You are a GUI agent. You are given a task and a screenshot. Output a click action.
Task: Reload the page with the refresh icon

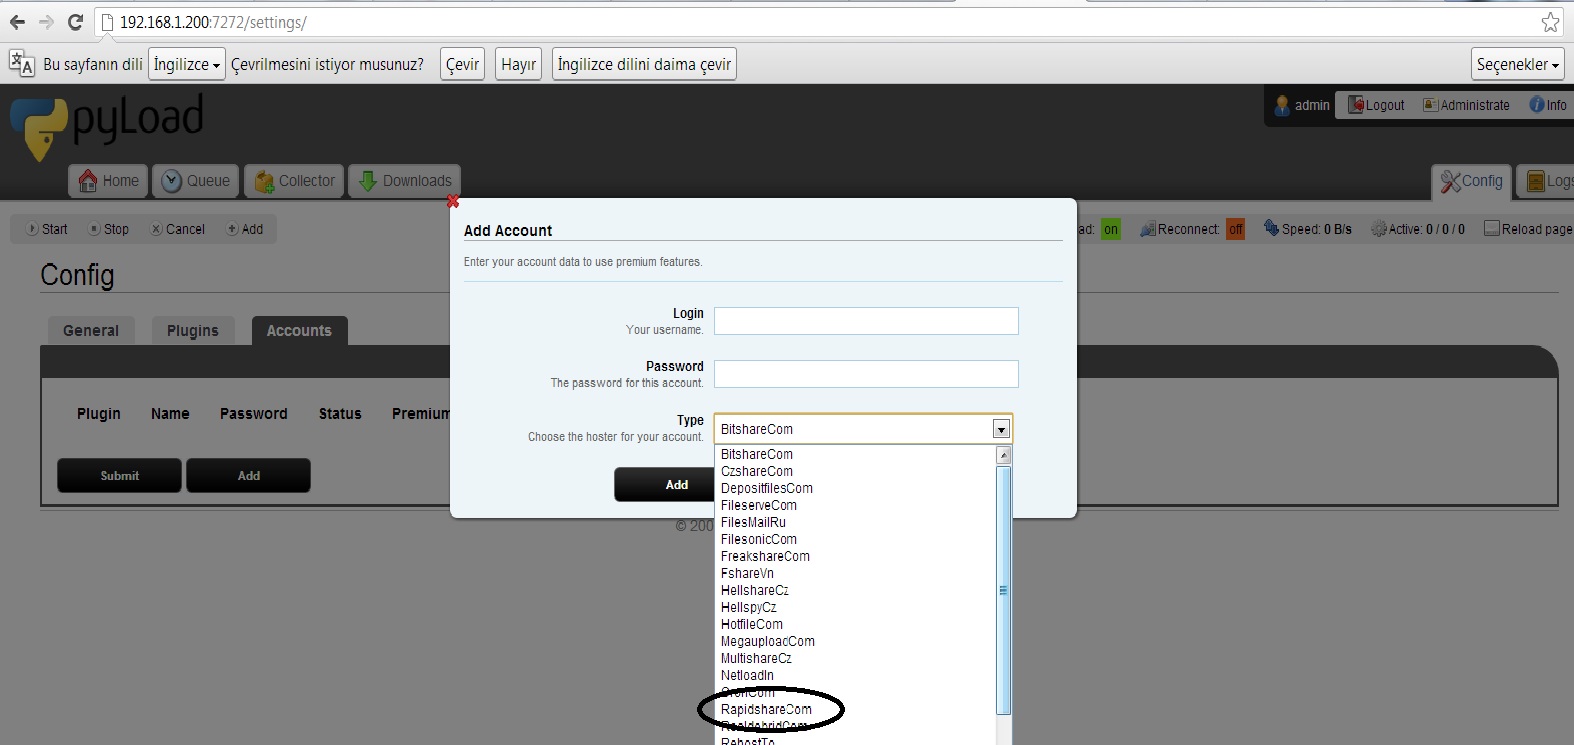(x=75, y=22)
